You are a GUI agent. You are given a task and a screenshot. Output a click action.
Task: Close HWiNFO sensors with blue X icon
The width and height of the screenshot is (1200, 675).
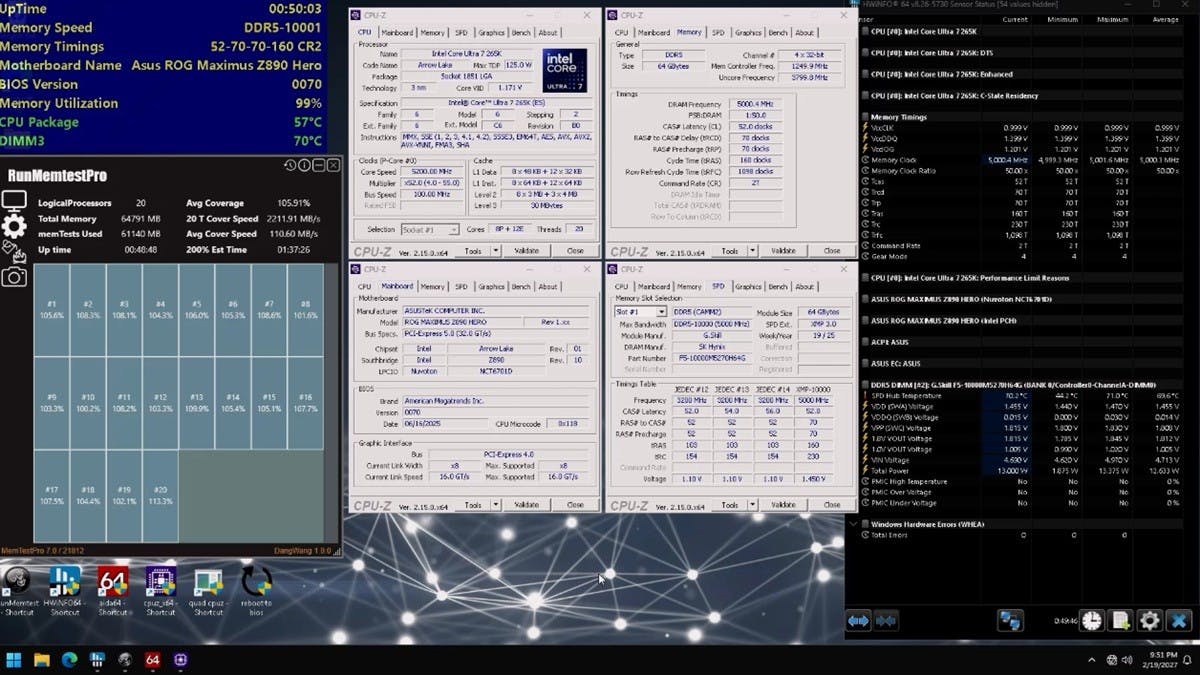(x=1180, y=621)
